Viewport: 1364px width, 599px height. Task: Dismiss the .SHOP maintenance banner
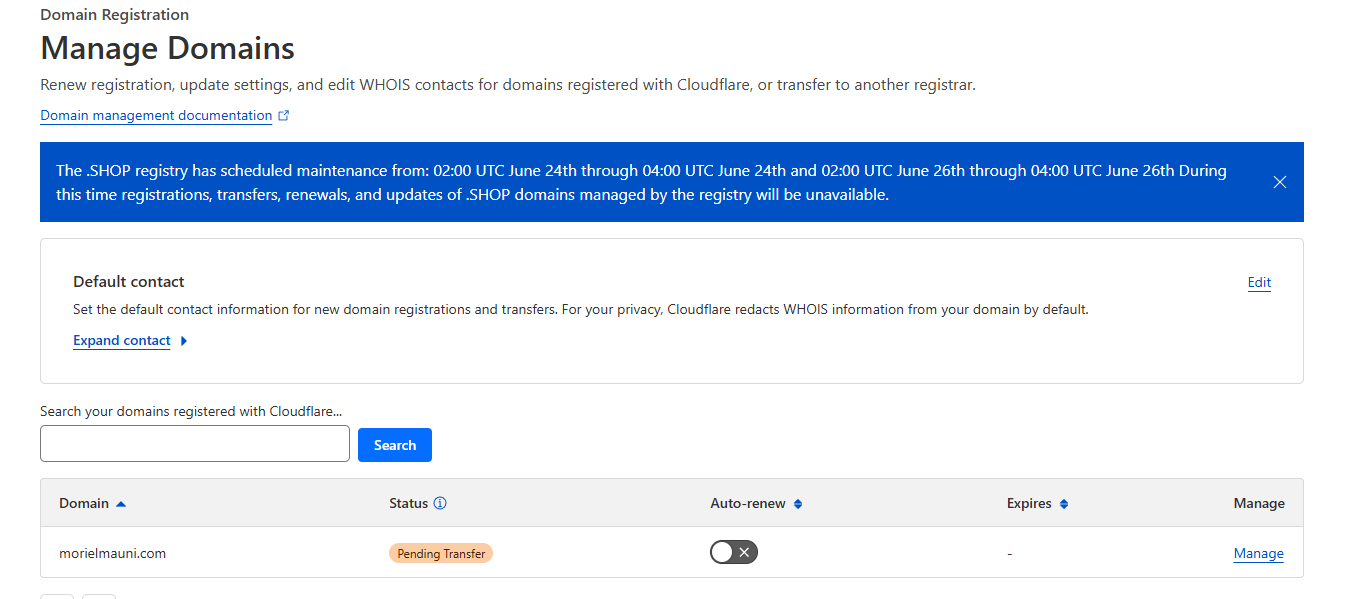(x=1280, y=182)
